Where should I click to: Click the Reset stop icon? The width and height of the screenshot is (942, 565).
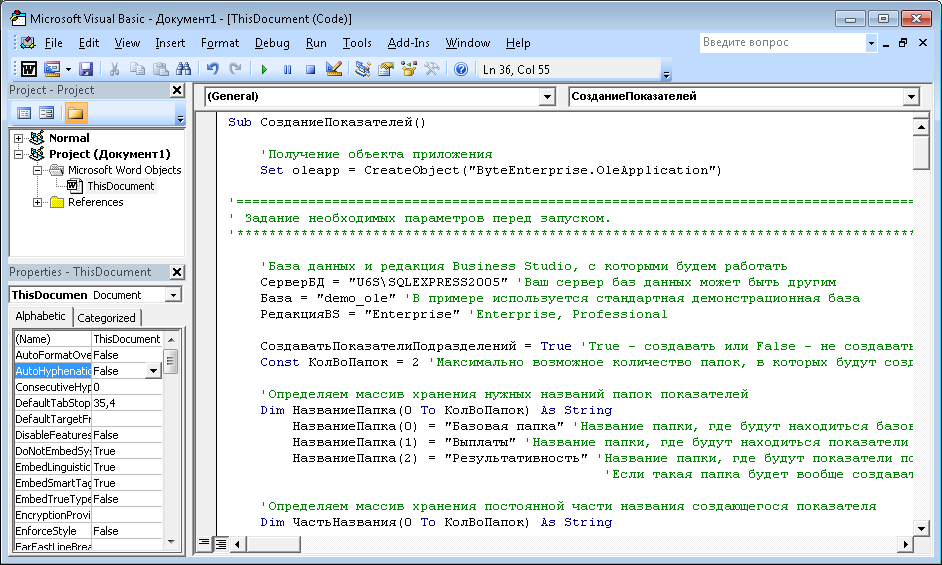click(310, 69)
